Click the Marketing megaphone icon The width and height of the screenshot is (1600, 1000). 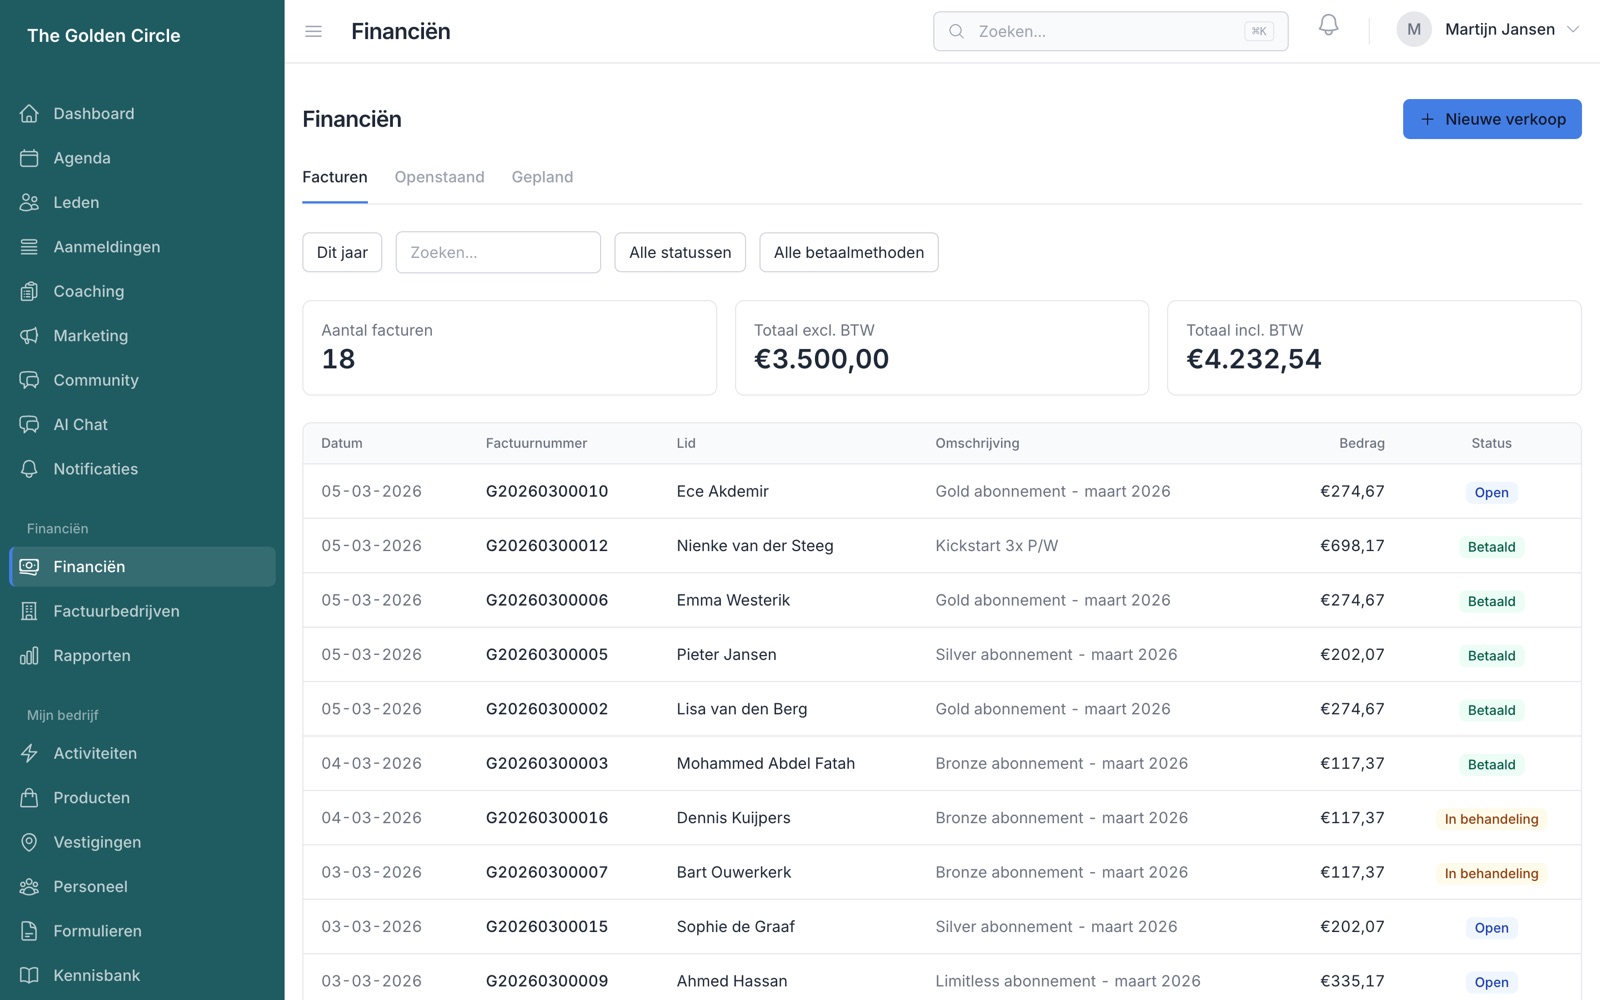pos(29,336)
